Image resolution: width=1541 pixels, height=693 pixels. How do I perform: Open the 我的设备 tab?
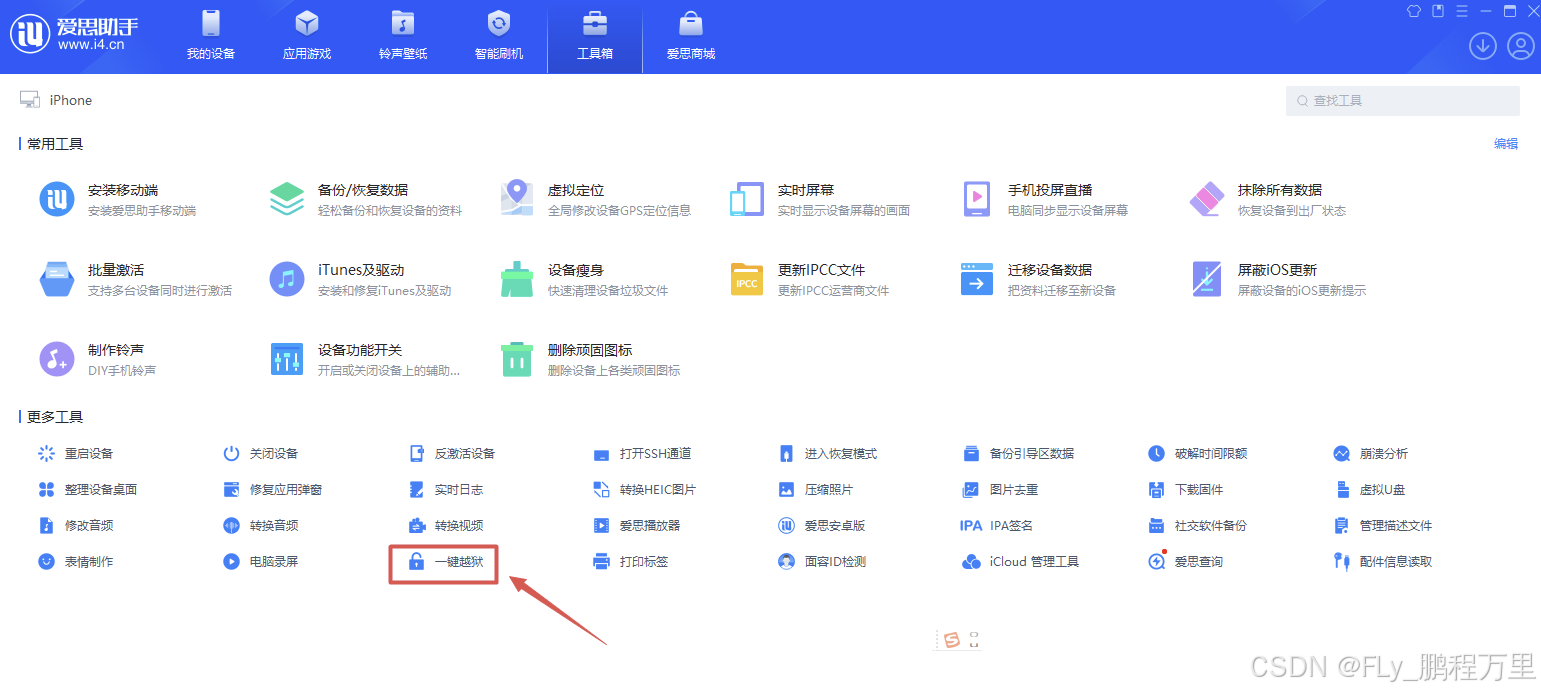(x=211, y=36)
